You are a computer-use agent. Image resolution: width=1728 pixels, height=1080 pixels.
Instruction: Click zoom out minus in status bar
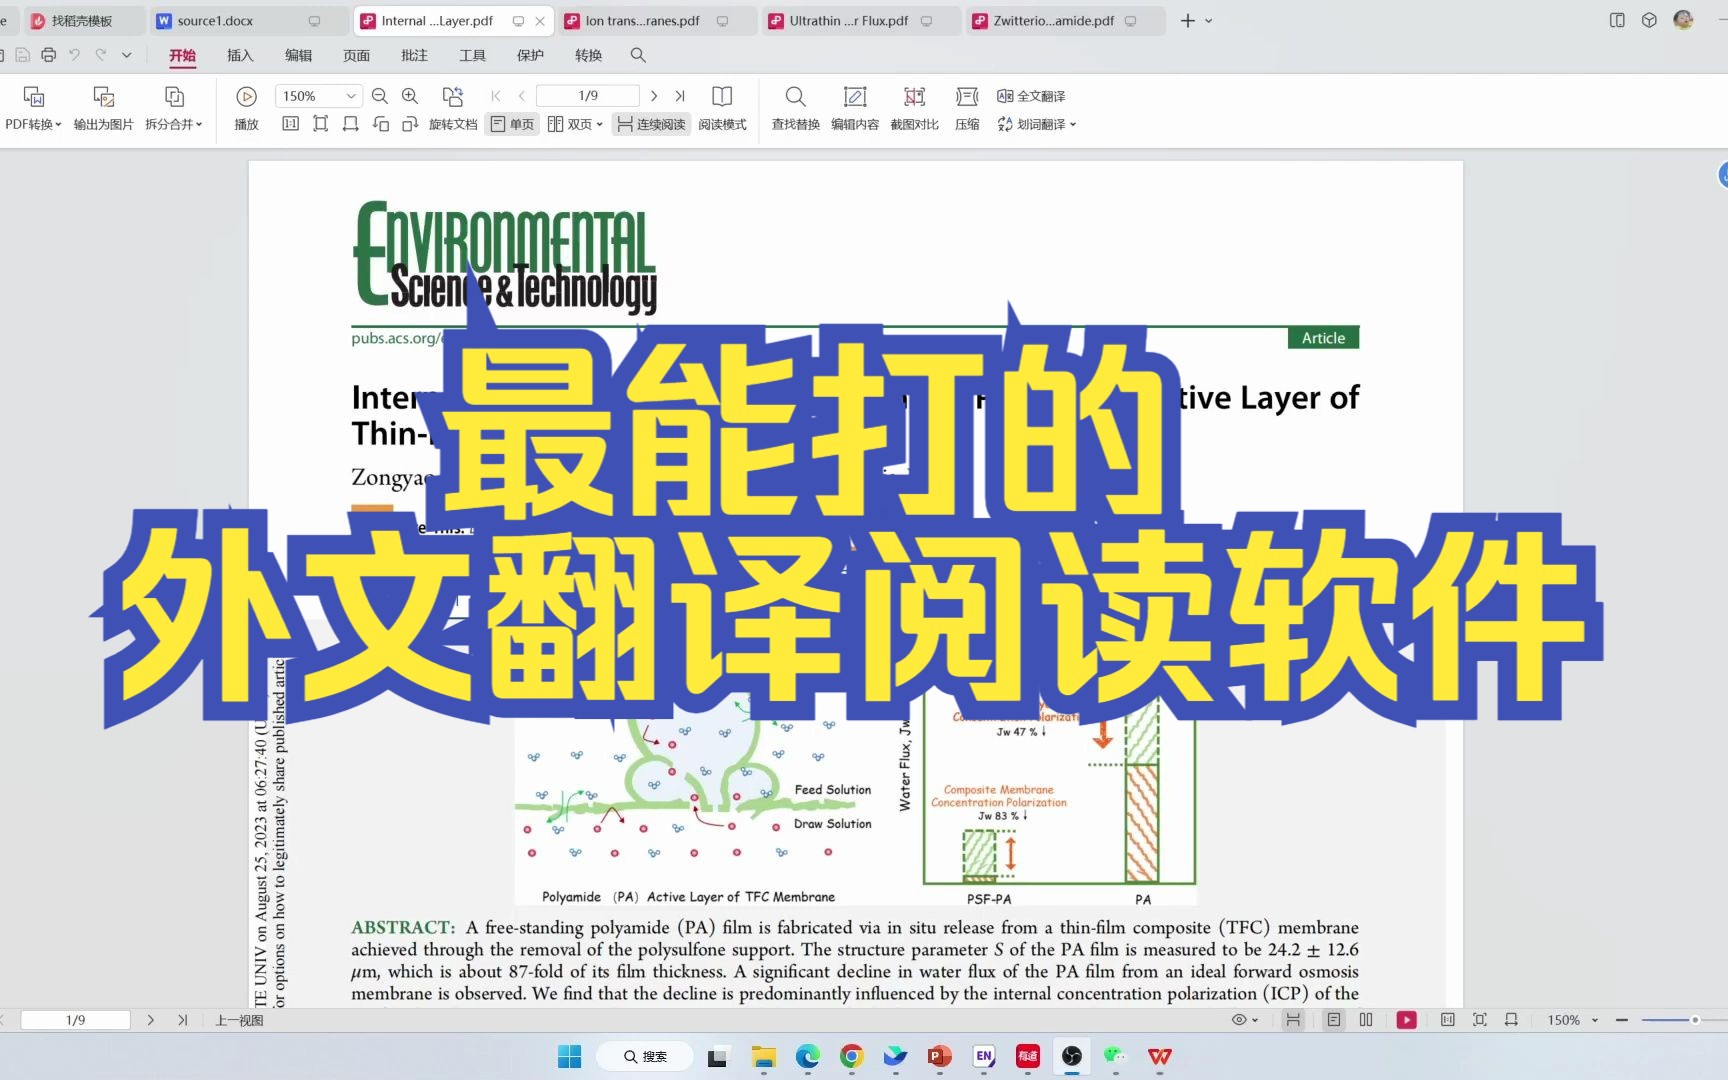click(x=1622, y=1020)
